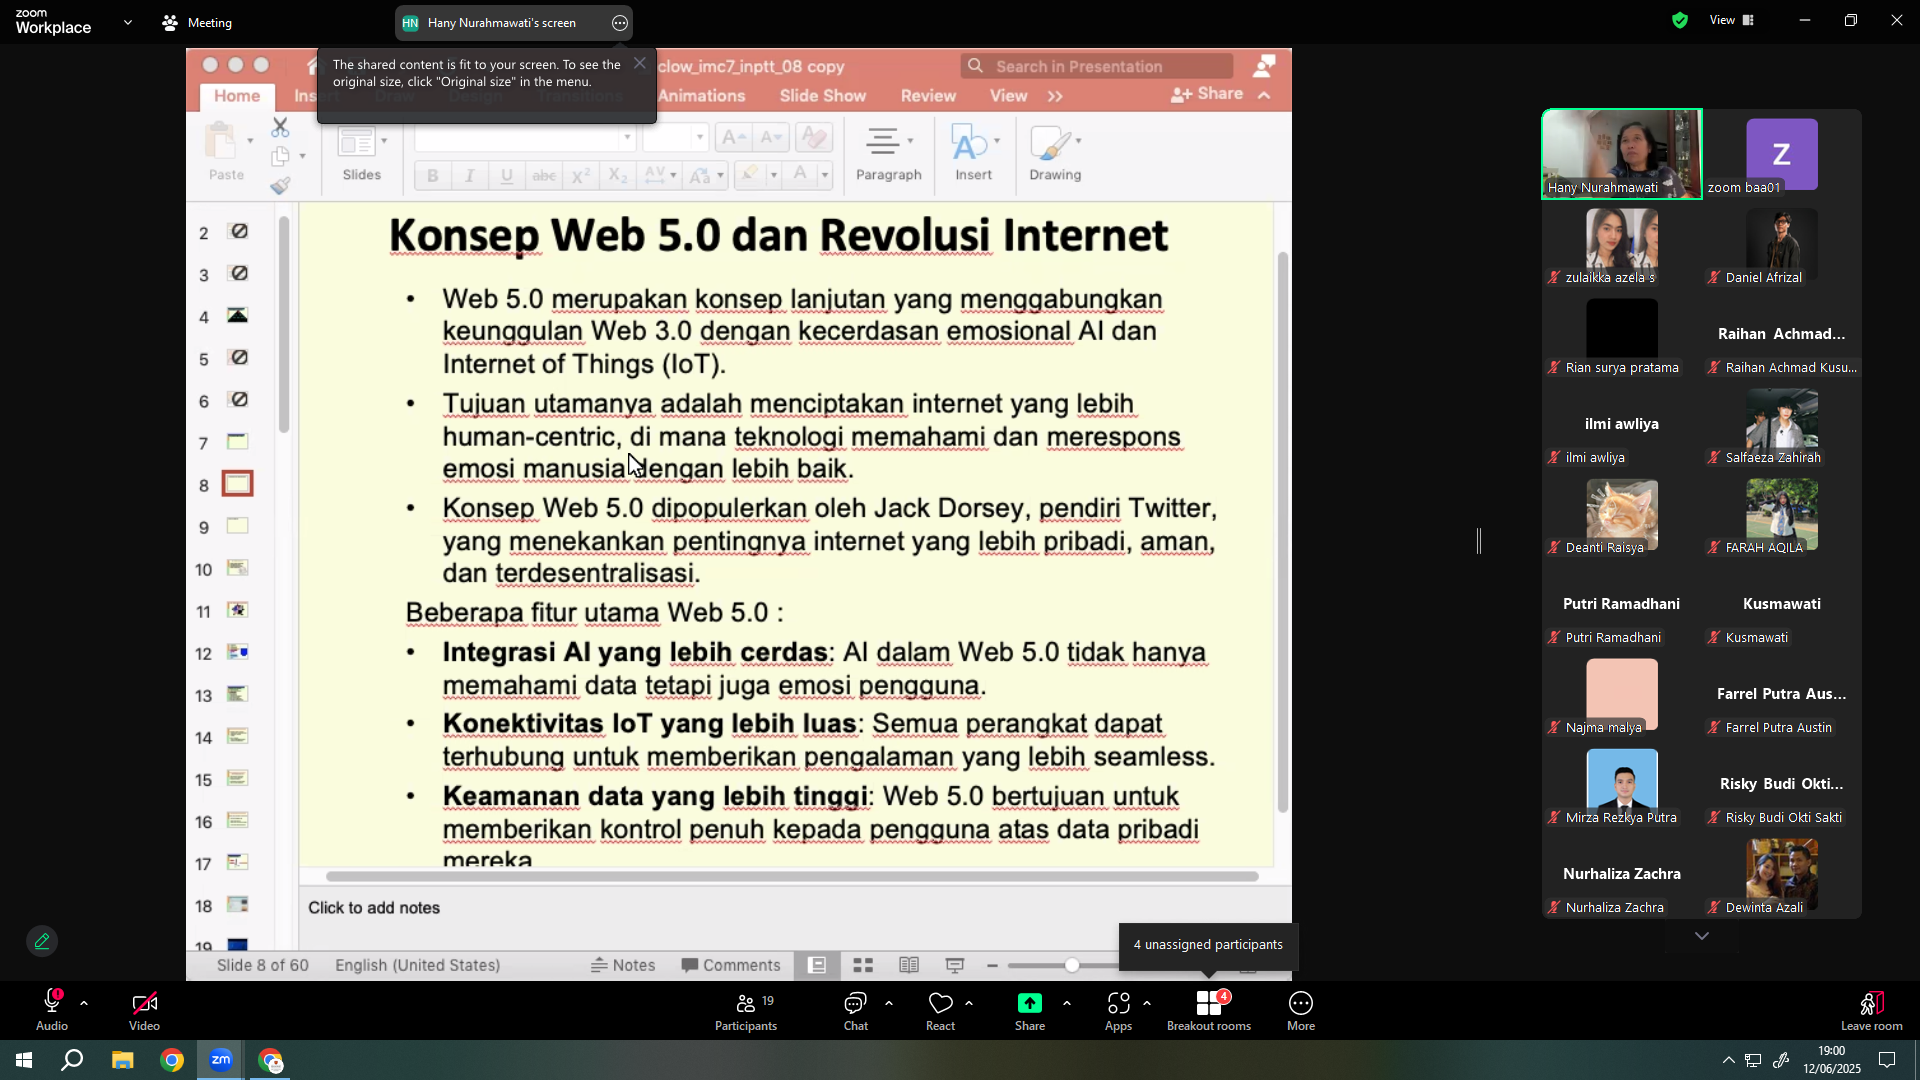Switch to Slide Sorter view
Image resolution: width=1920 pixels, height=1080 pixels.
(x=863, y=965)
